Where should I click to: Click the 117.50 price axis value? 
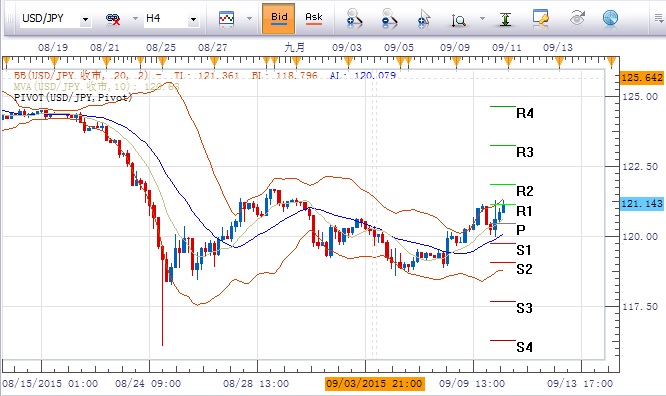pos(640,306)
